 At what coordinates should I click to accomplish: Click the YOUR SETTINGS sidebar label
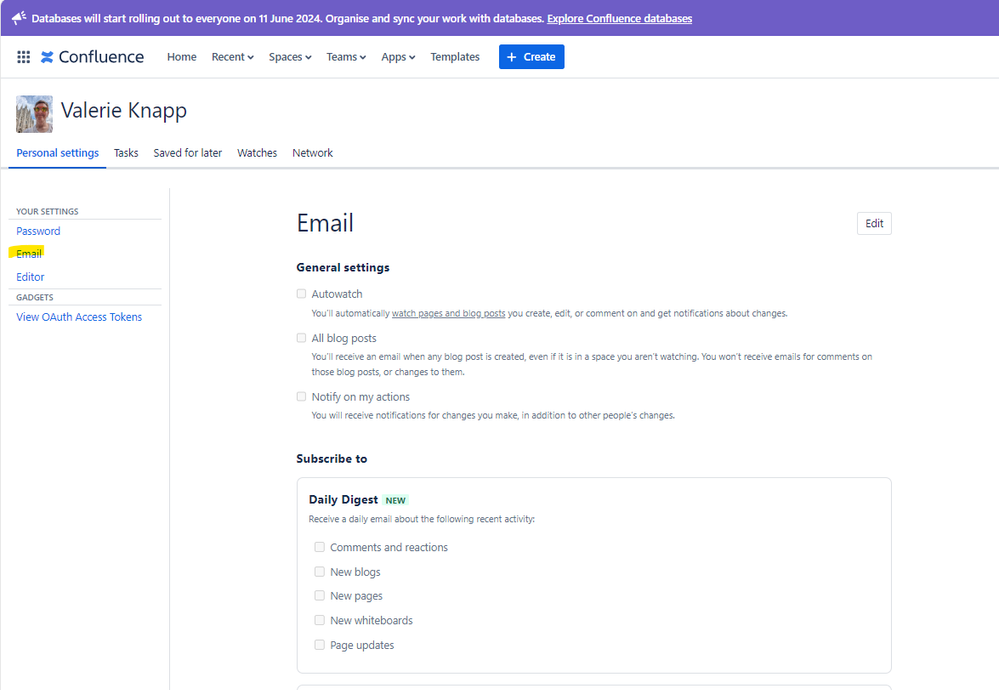pyautogui.click(x=47, y=212)
